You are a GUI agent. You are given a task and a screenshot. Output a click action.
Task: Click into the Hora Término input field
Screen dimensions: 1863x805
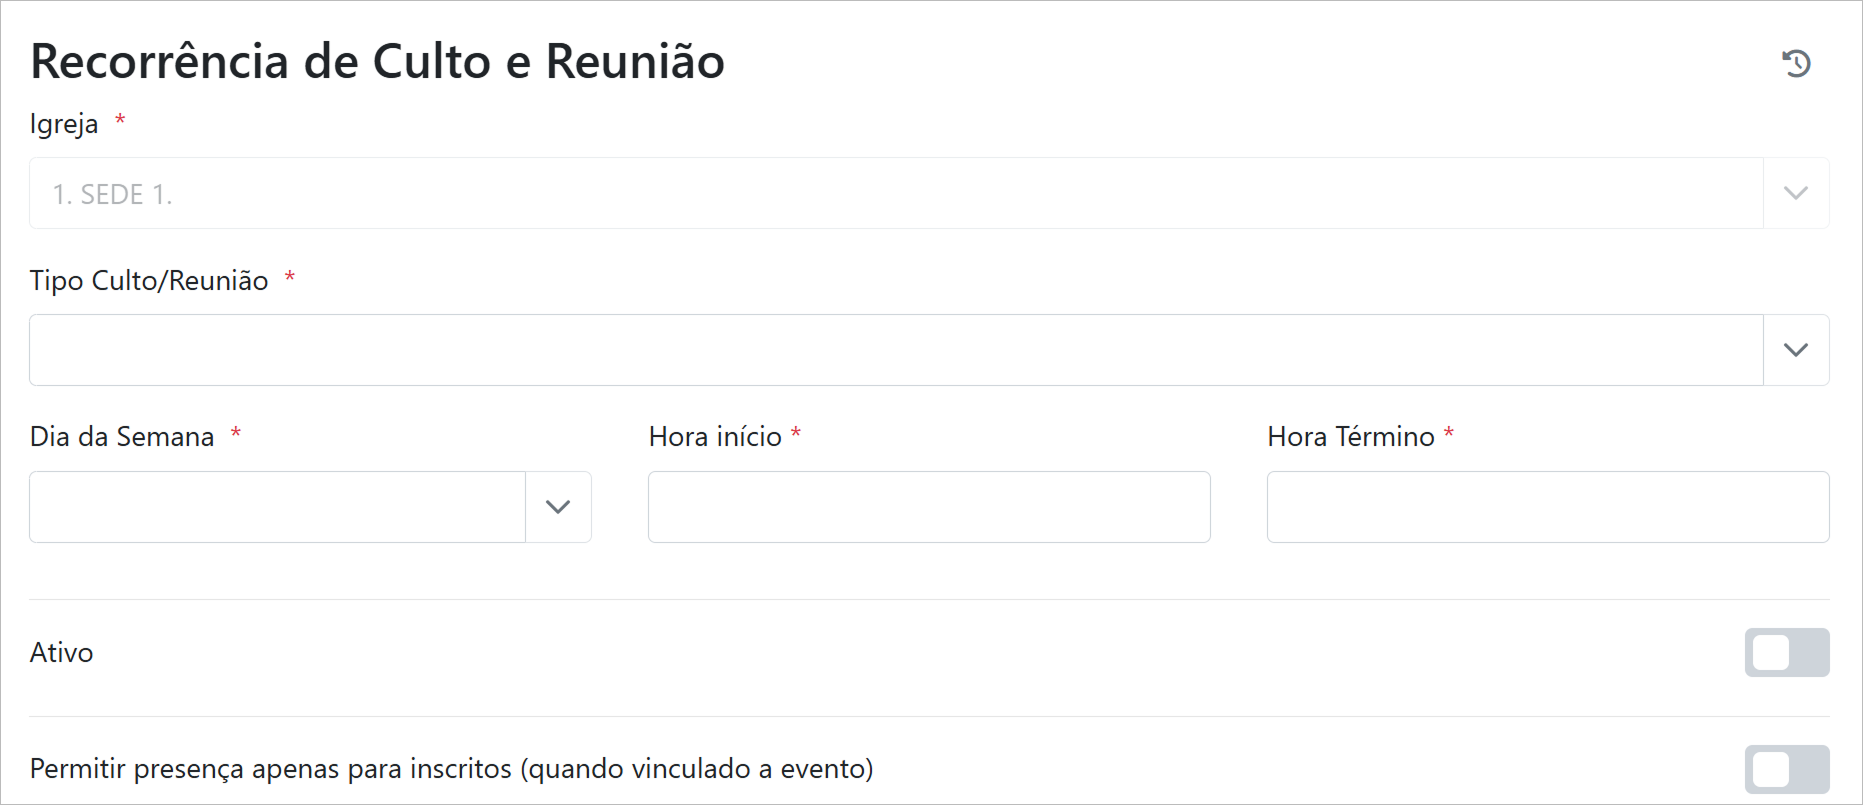1547,507
